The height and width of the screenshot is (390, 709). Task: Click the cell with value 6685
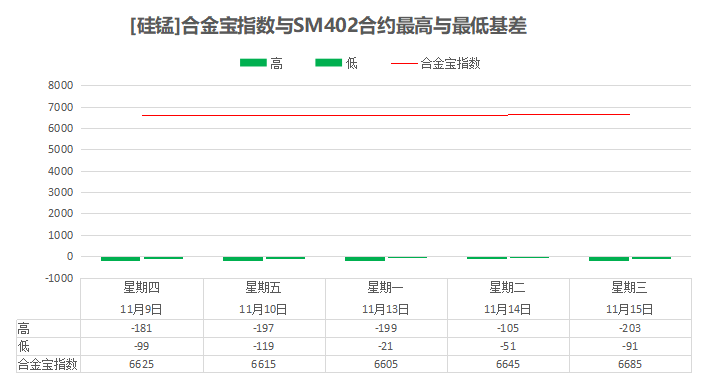(630, 364)
